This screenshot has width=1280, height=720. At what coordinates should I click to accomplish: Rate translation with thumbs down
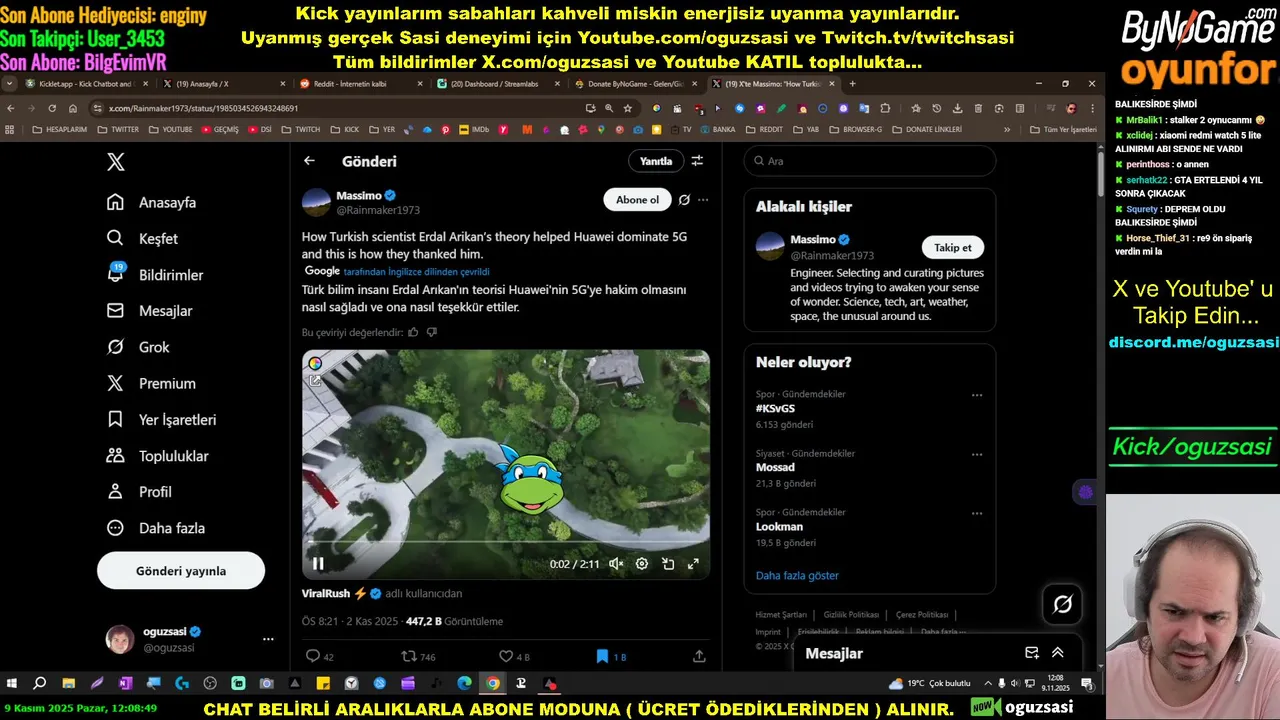(x=432, y=332)
